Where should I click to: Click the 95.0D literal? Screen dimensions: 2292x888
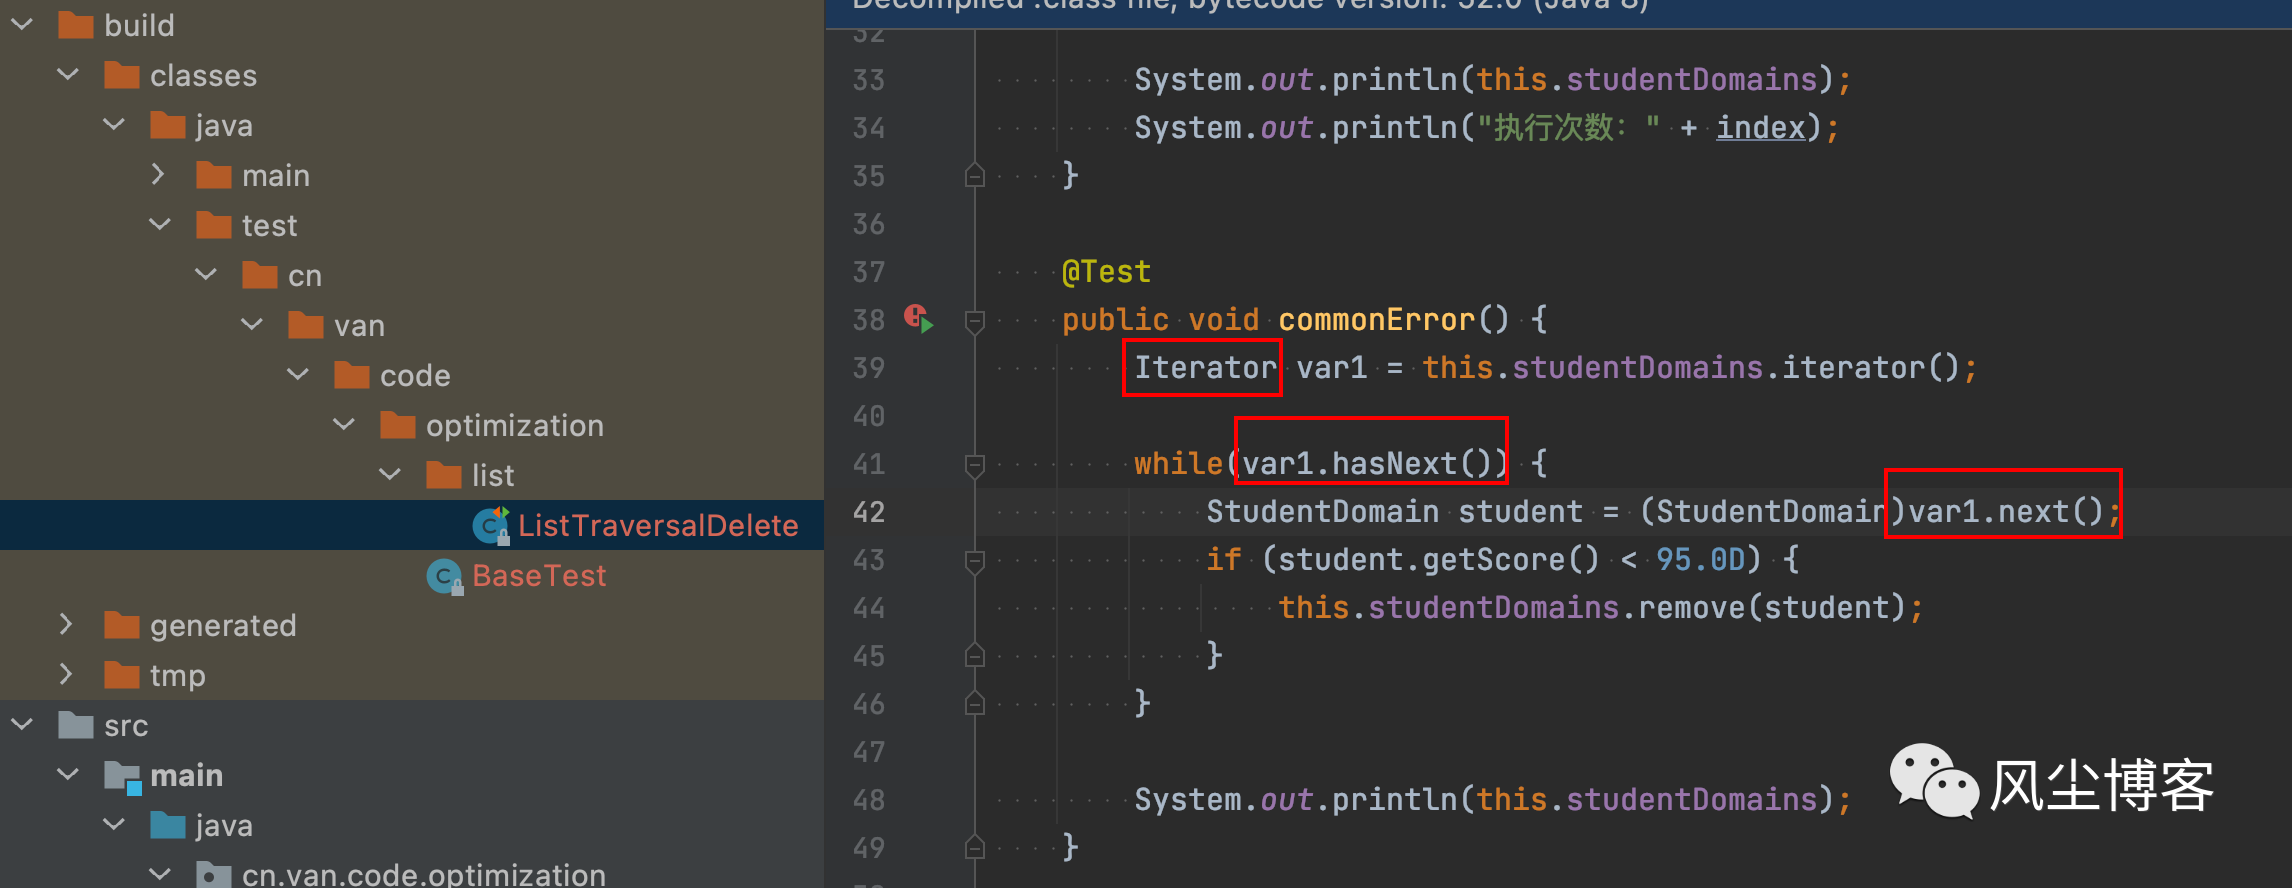tap(1700, 560)
